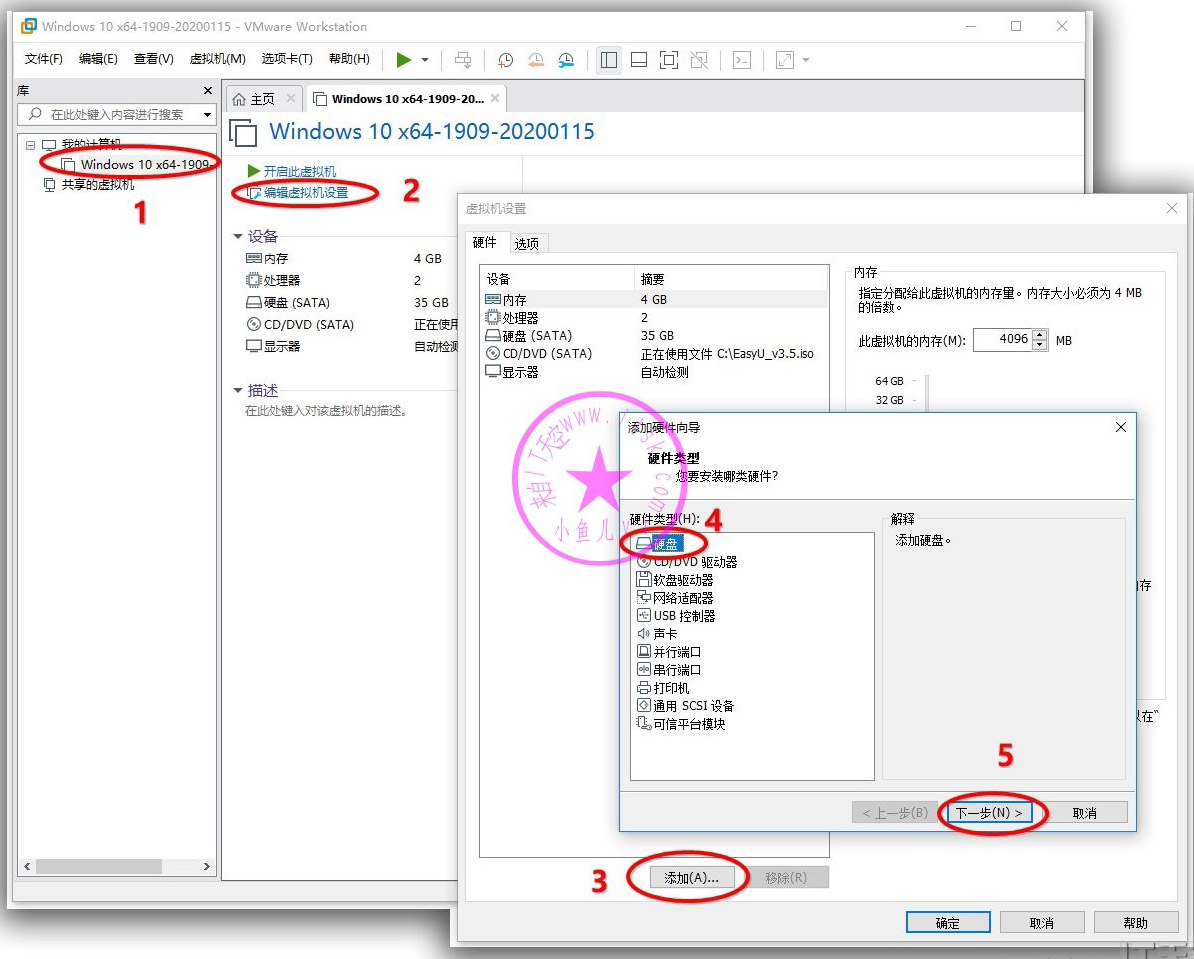Open the snapshot manager toolbar icon
1194x959 pixels.
567,59
